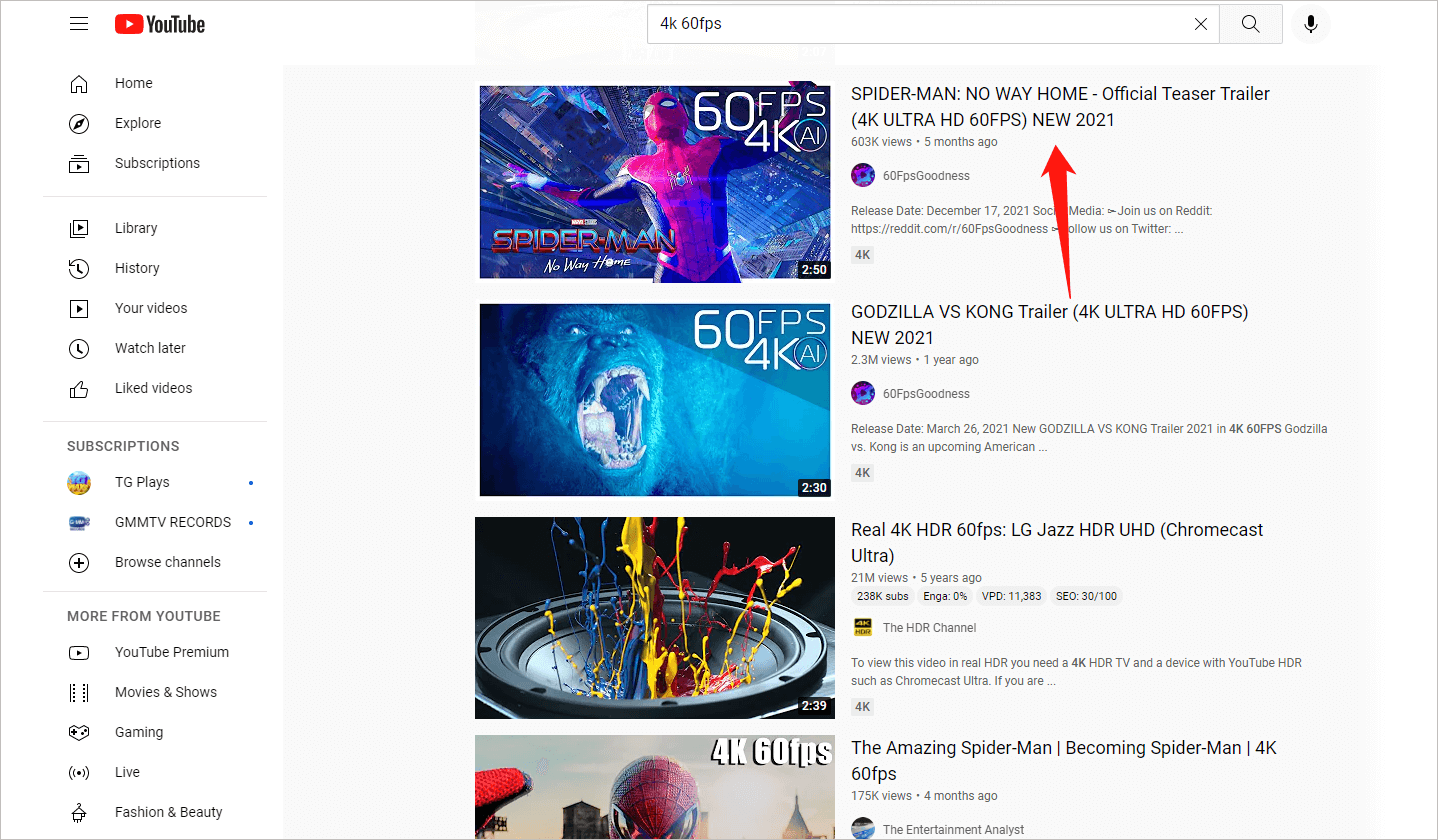Start voice search with microphone
Screen dimensions: 1438x840
pyautogui.click(x=1310, y=24)
